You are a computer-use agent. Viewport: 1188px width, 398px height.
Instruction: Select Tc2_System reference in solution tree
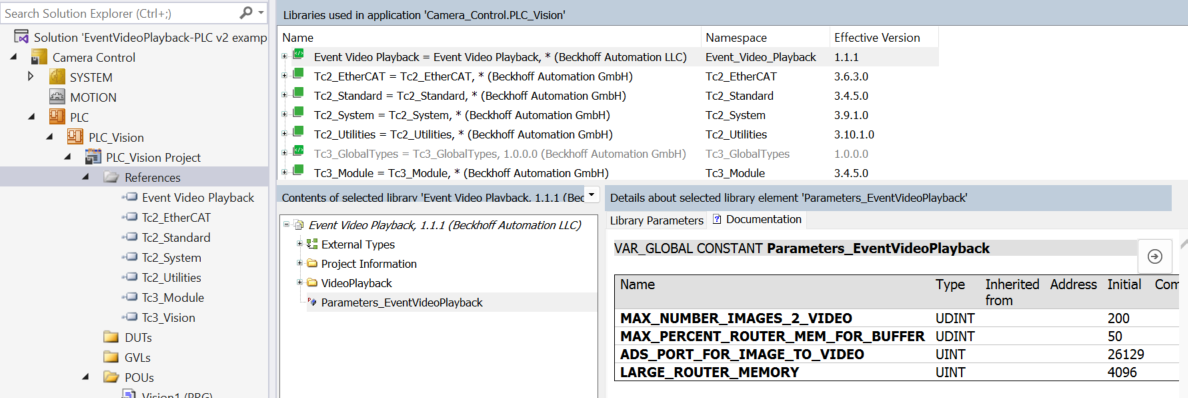point(171,258)
